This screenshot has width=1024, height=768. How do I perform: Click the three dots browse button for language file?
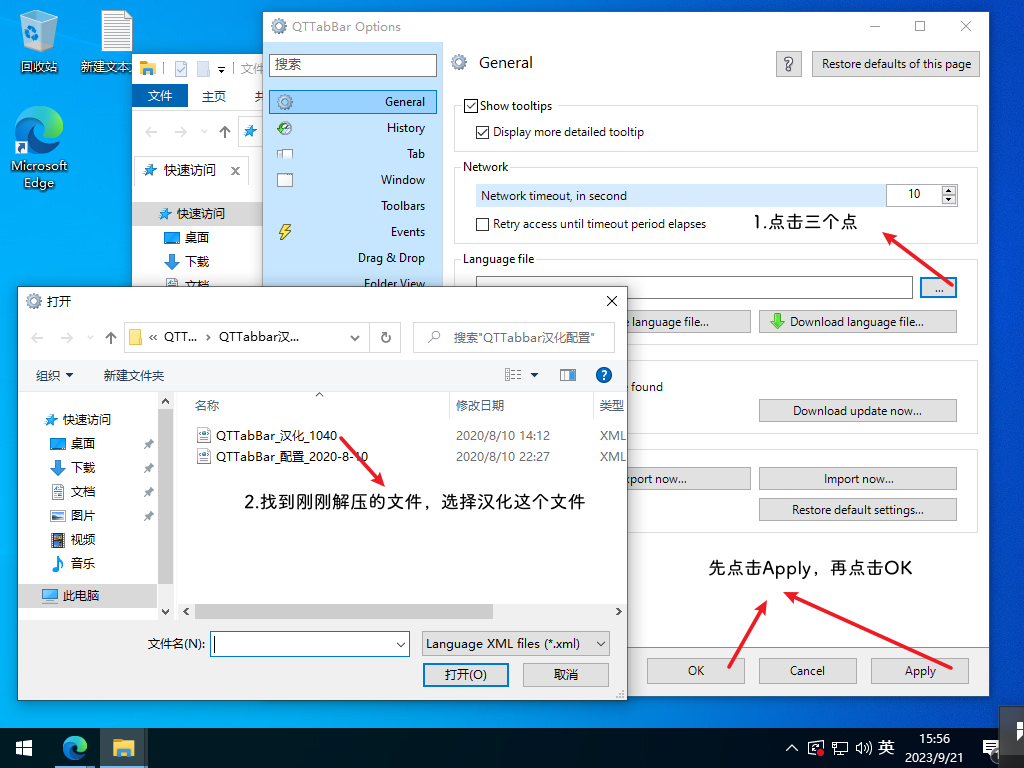(938, 288)
